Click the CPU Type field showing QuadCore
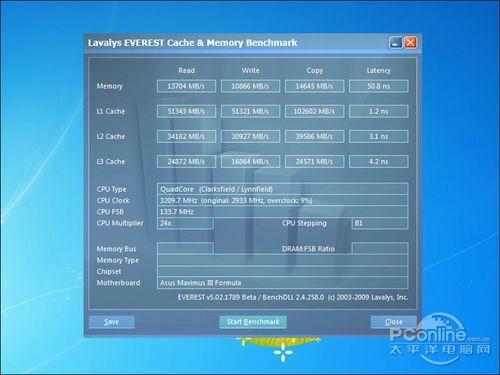Screen dimensions: 500x375 (x=282, y=189)
